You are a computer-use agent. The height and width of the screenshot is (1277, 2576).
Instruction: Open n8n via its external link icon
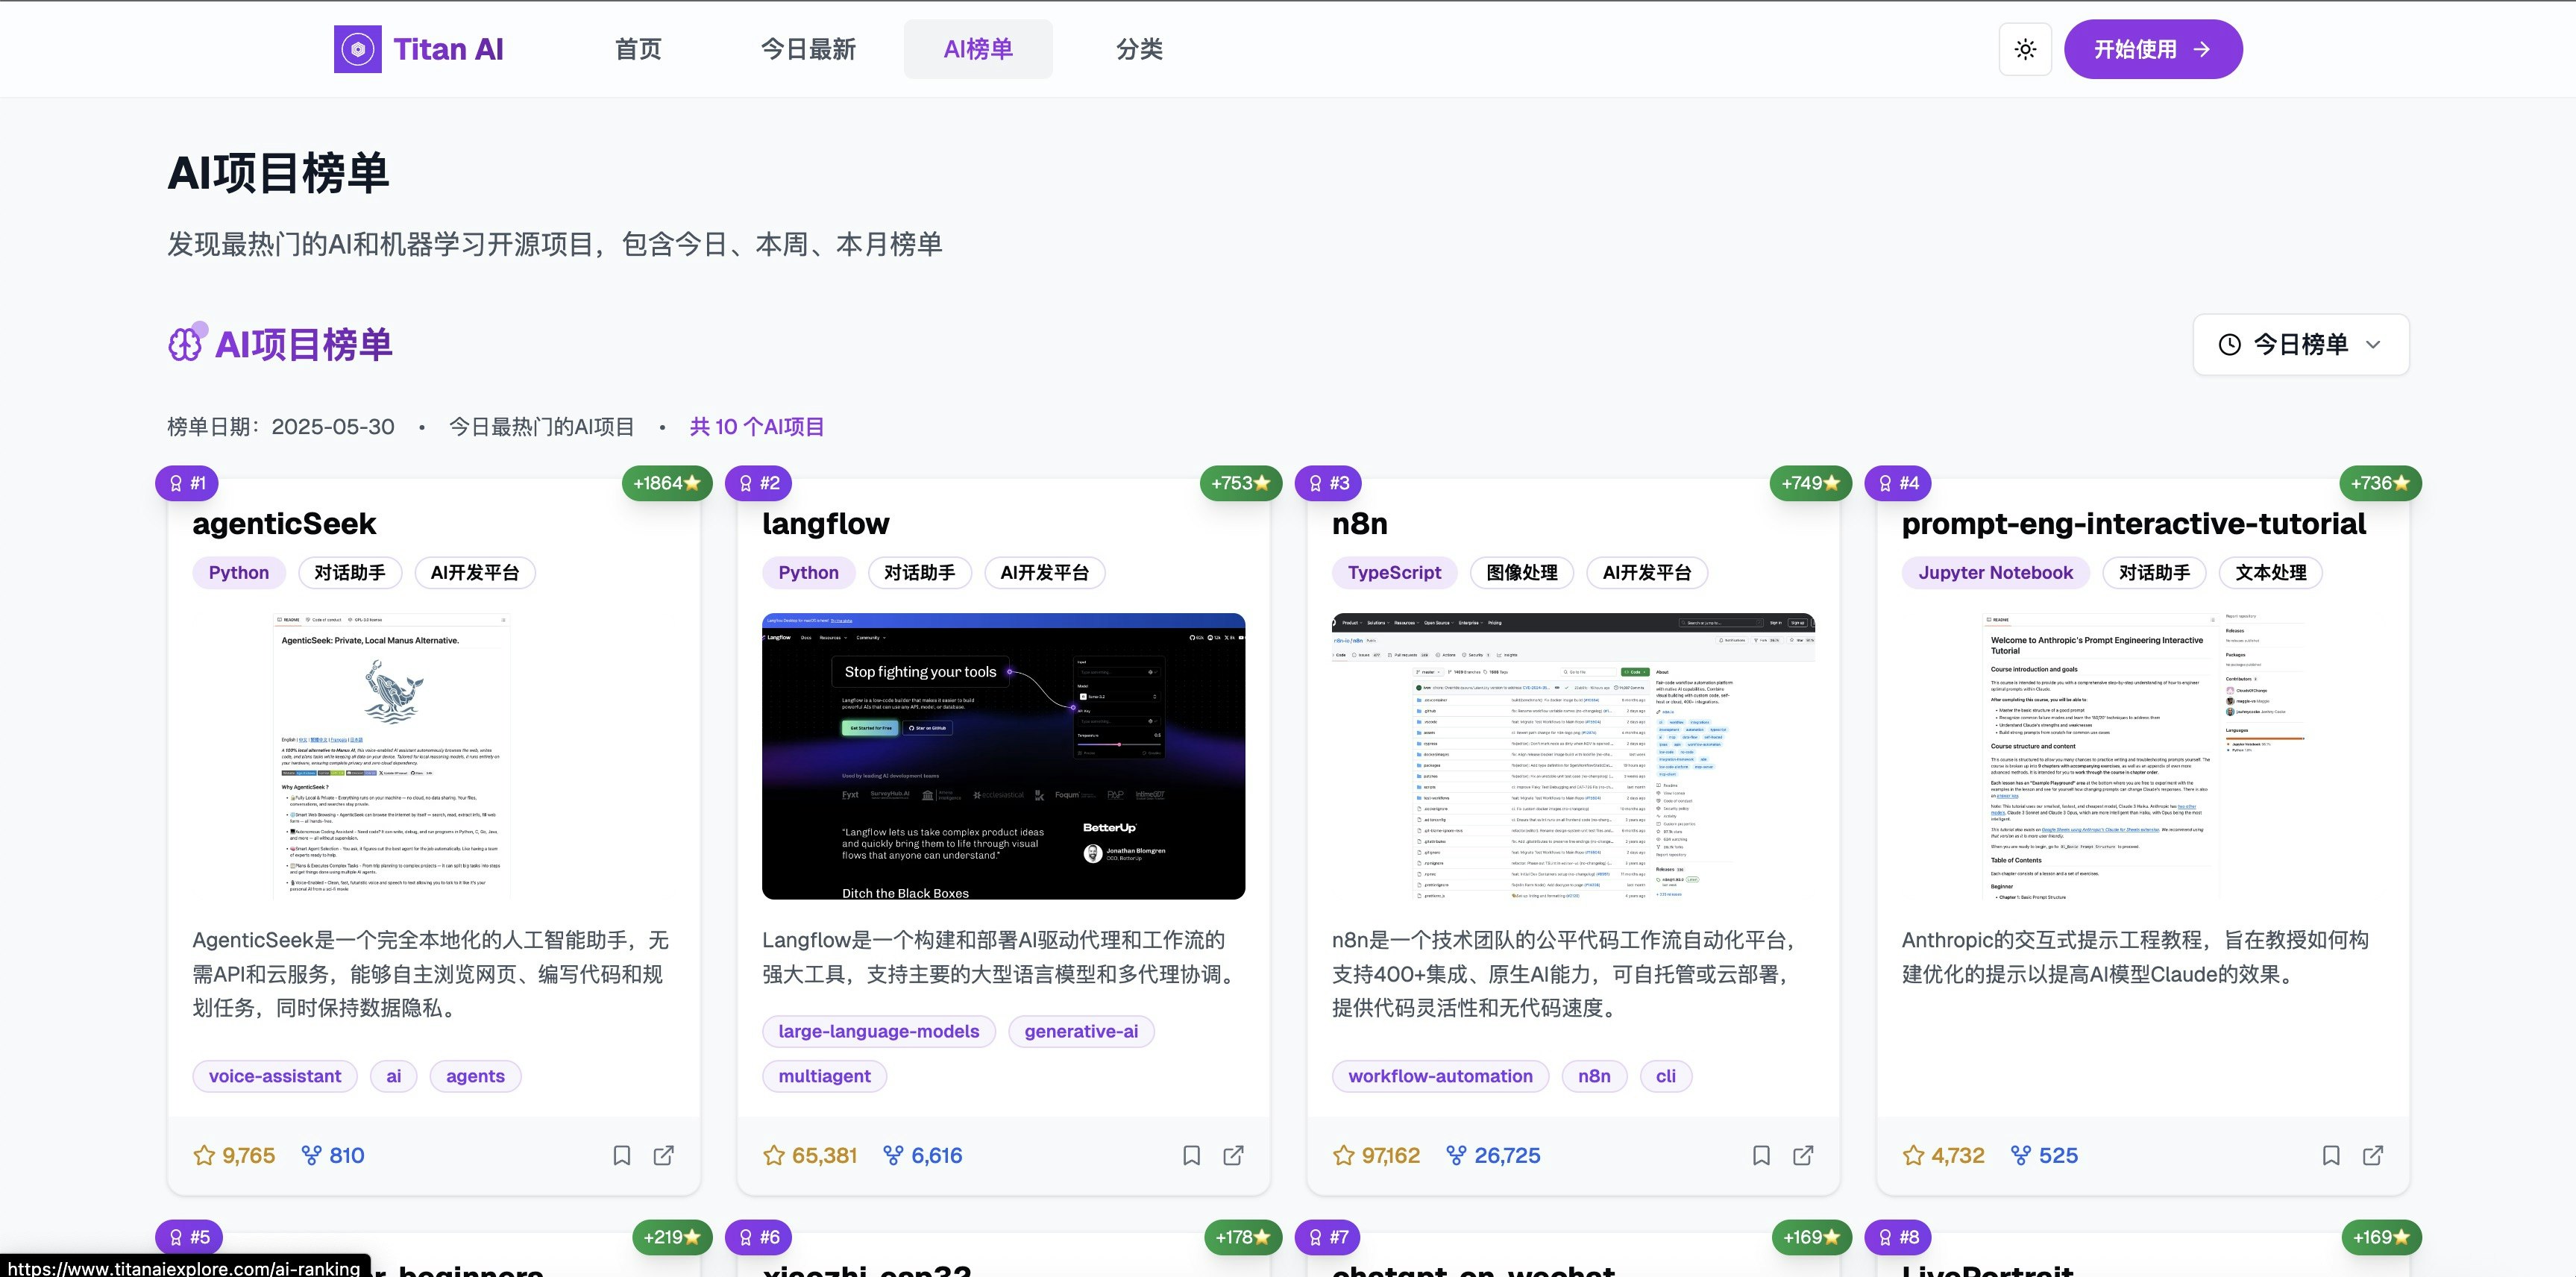click(1803, 1155)
